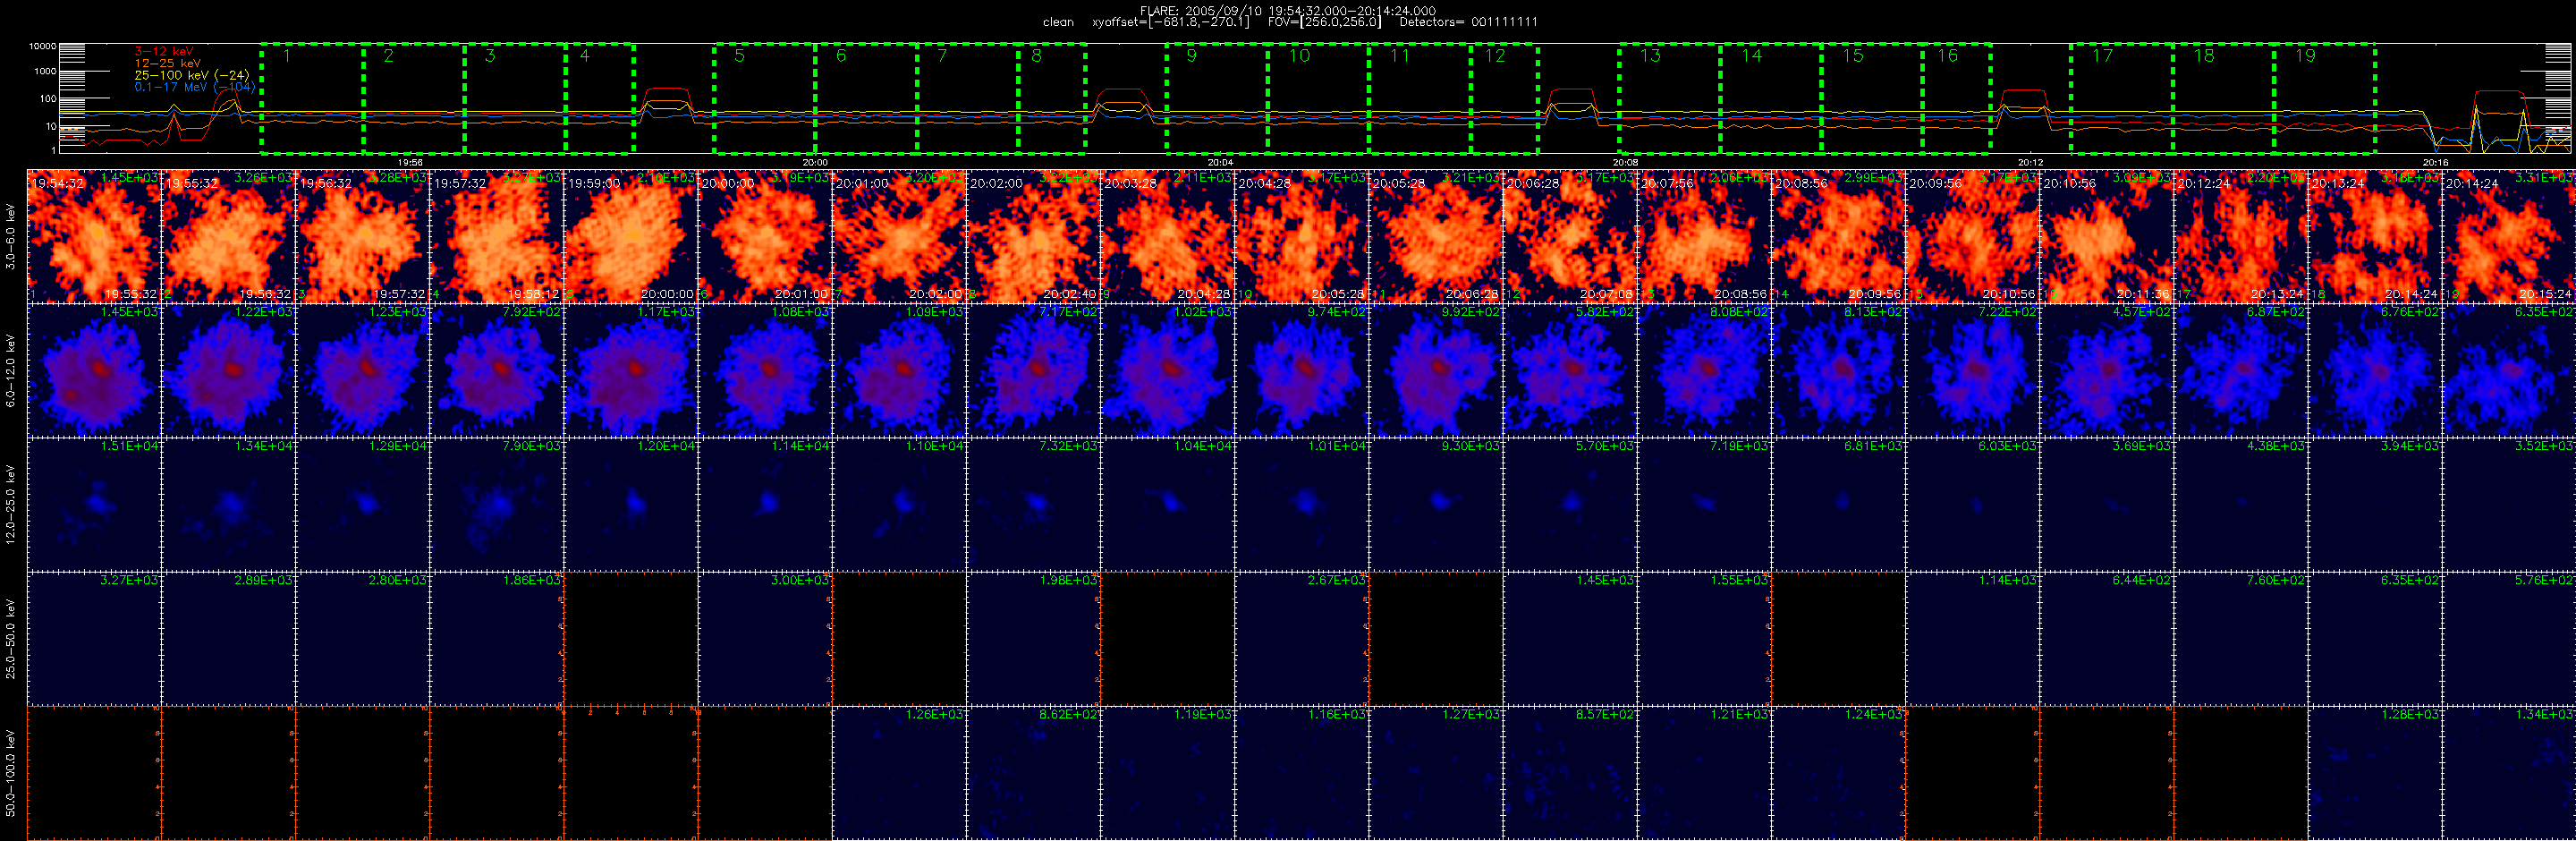Screen dimensions: 2576x841
Task: Open the 25-50 keV image labeled 5.76E+02
Action: pyautogui.click(x=2509, y=639)
